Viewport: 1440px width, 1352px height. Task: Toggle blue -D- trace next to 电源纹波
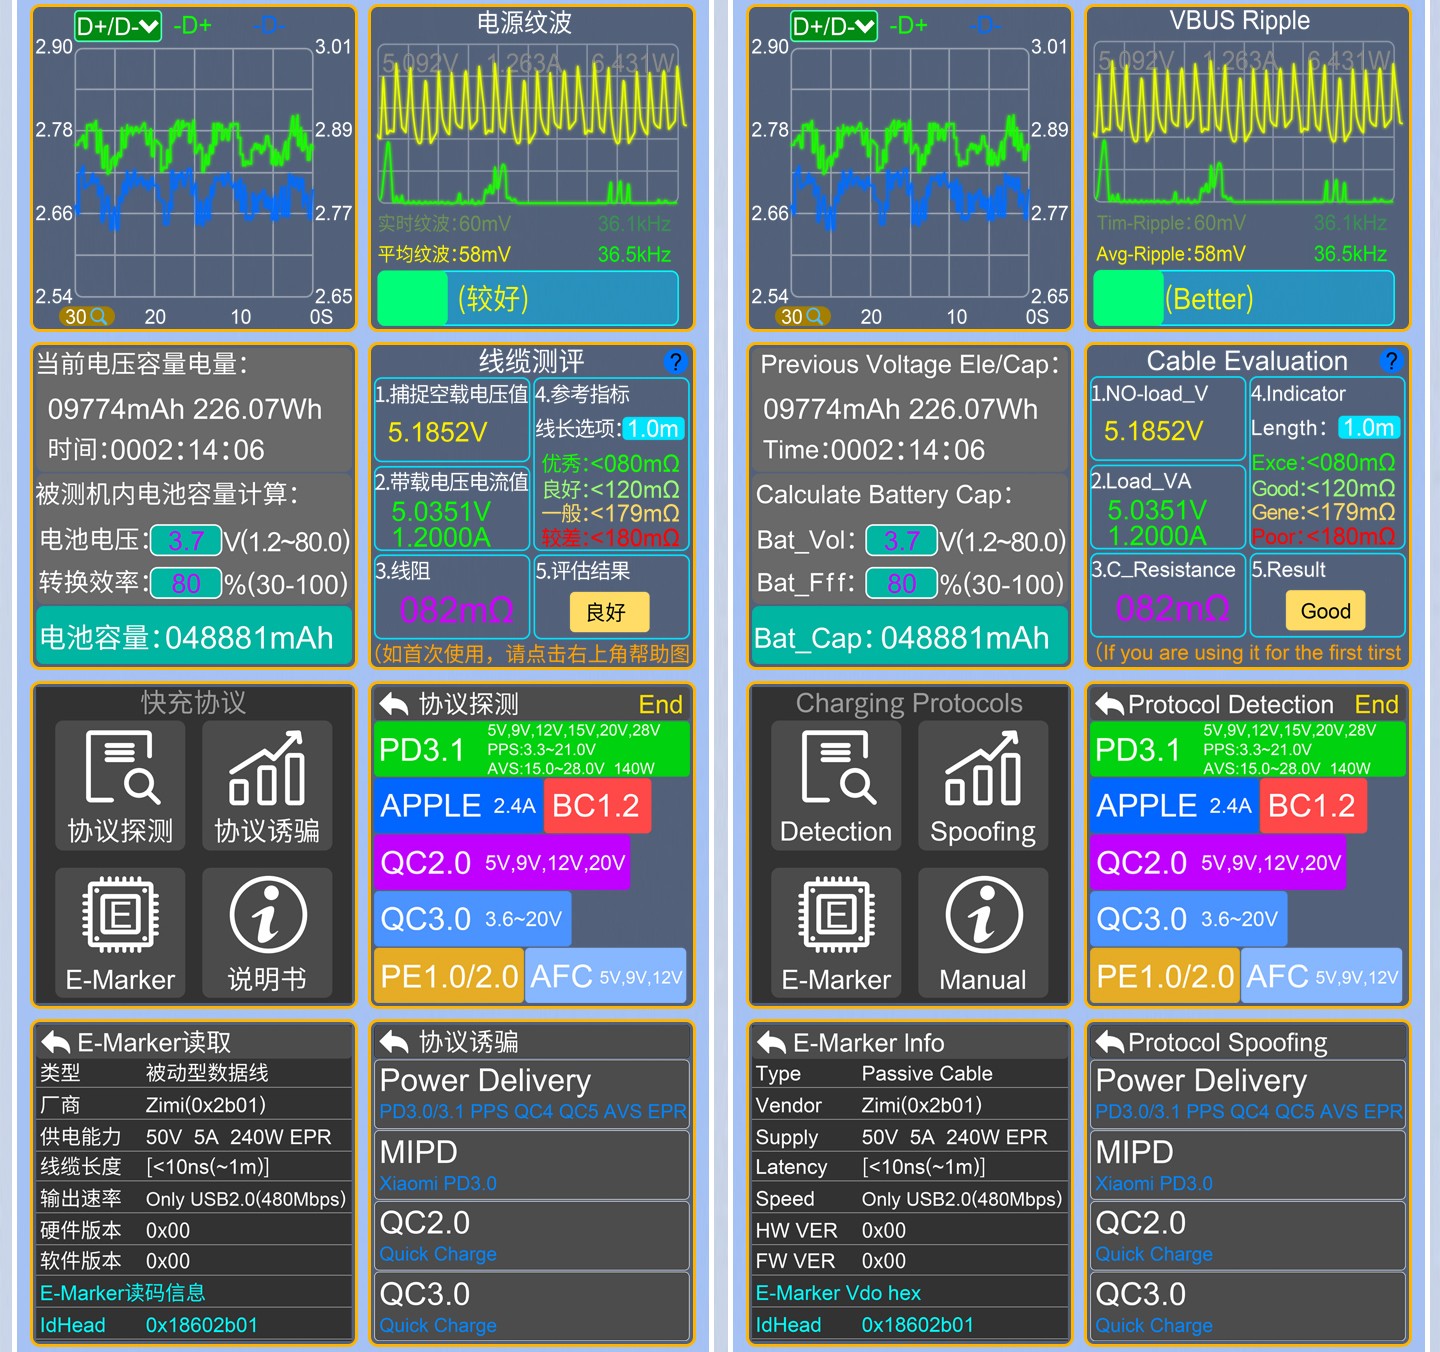coord(268,26)
